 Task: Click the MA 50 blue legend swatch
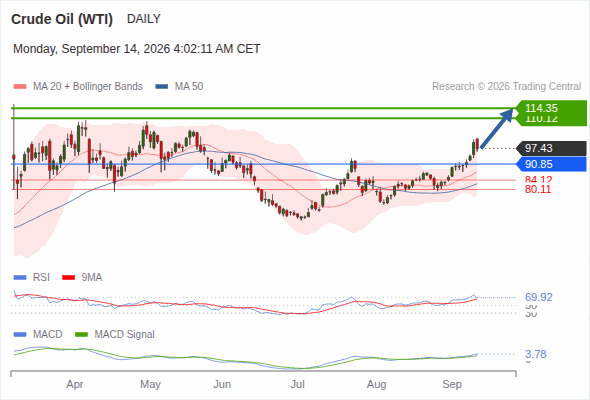click(x=162, y=87)
